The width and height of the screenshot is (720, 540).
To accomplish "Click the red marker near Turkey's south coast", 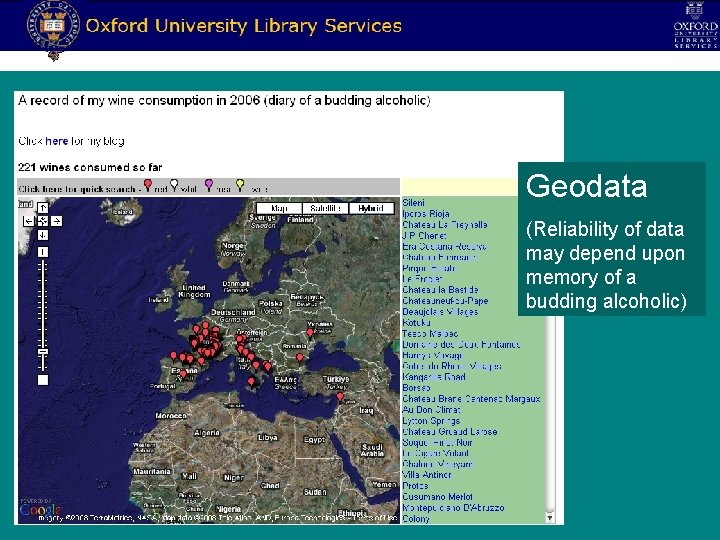I will point(340,397).
